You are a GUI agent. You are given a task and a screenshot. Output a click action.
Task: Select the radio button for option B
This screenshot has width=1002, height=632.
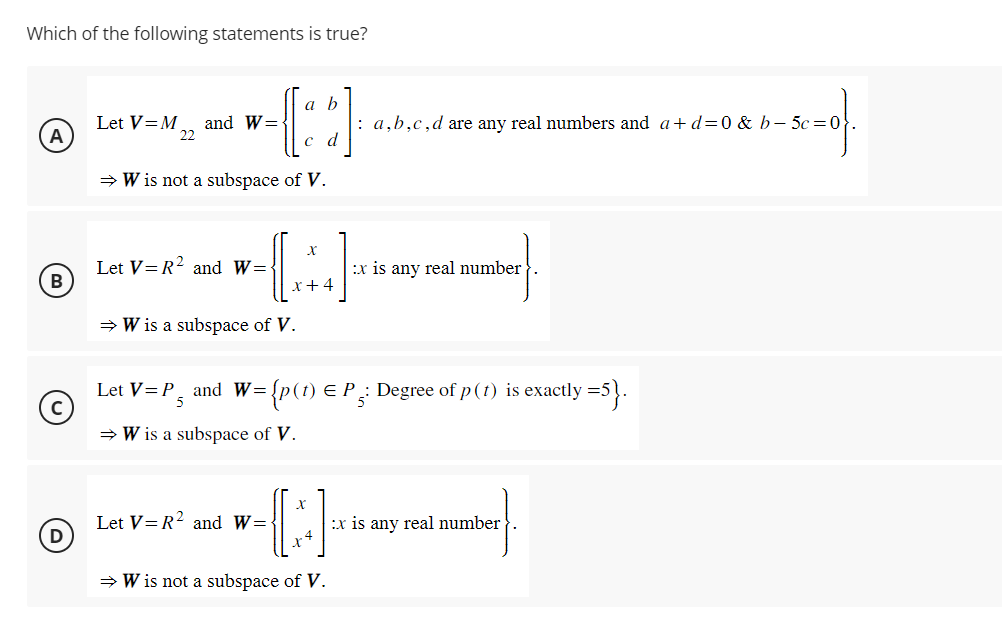click(x=57, y=280)
